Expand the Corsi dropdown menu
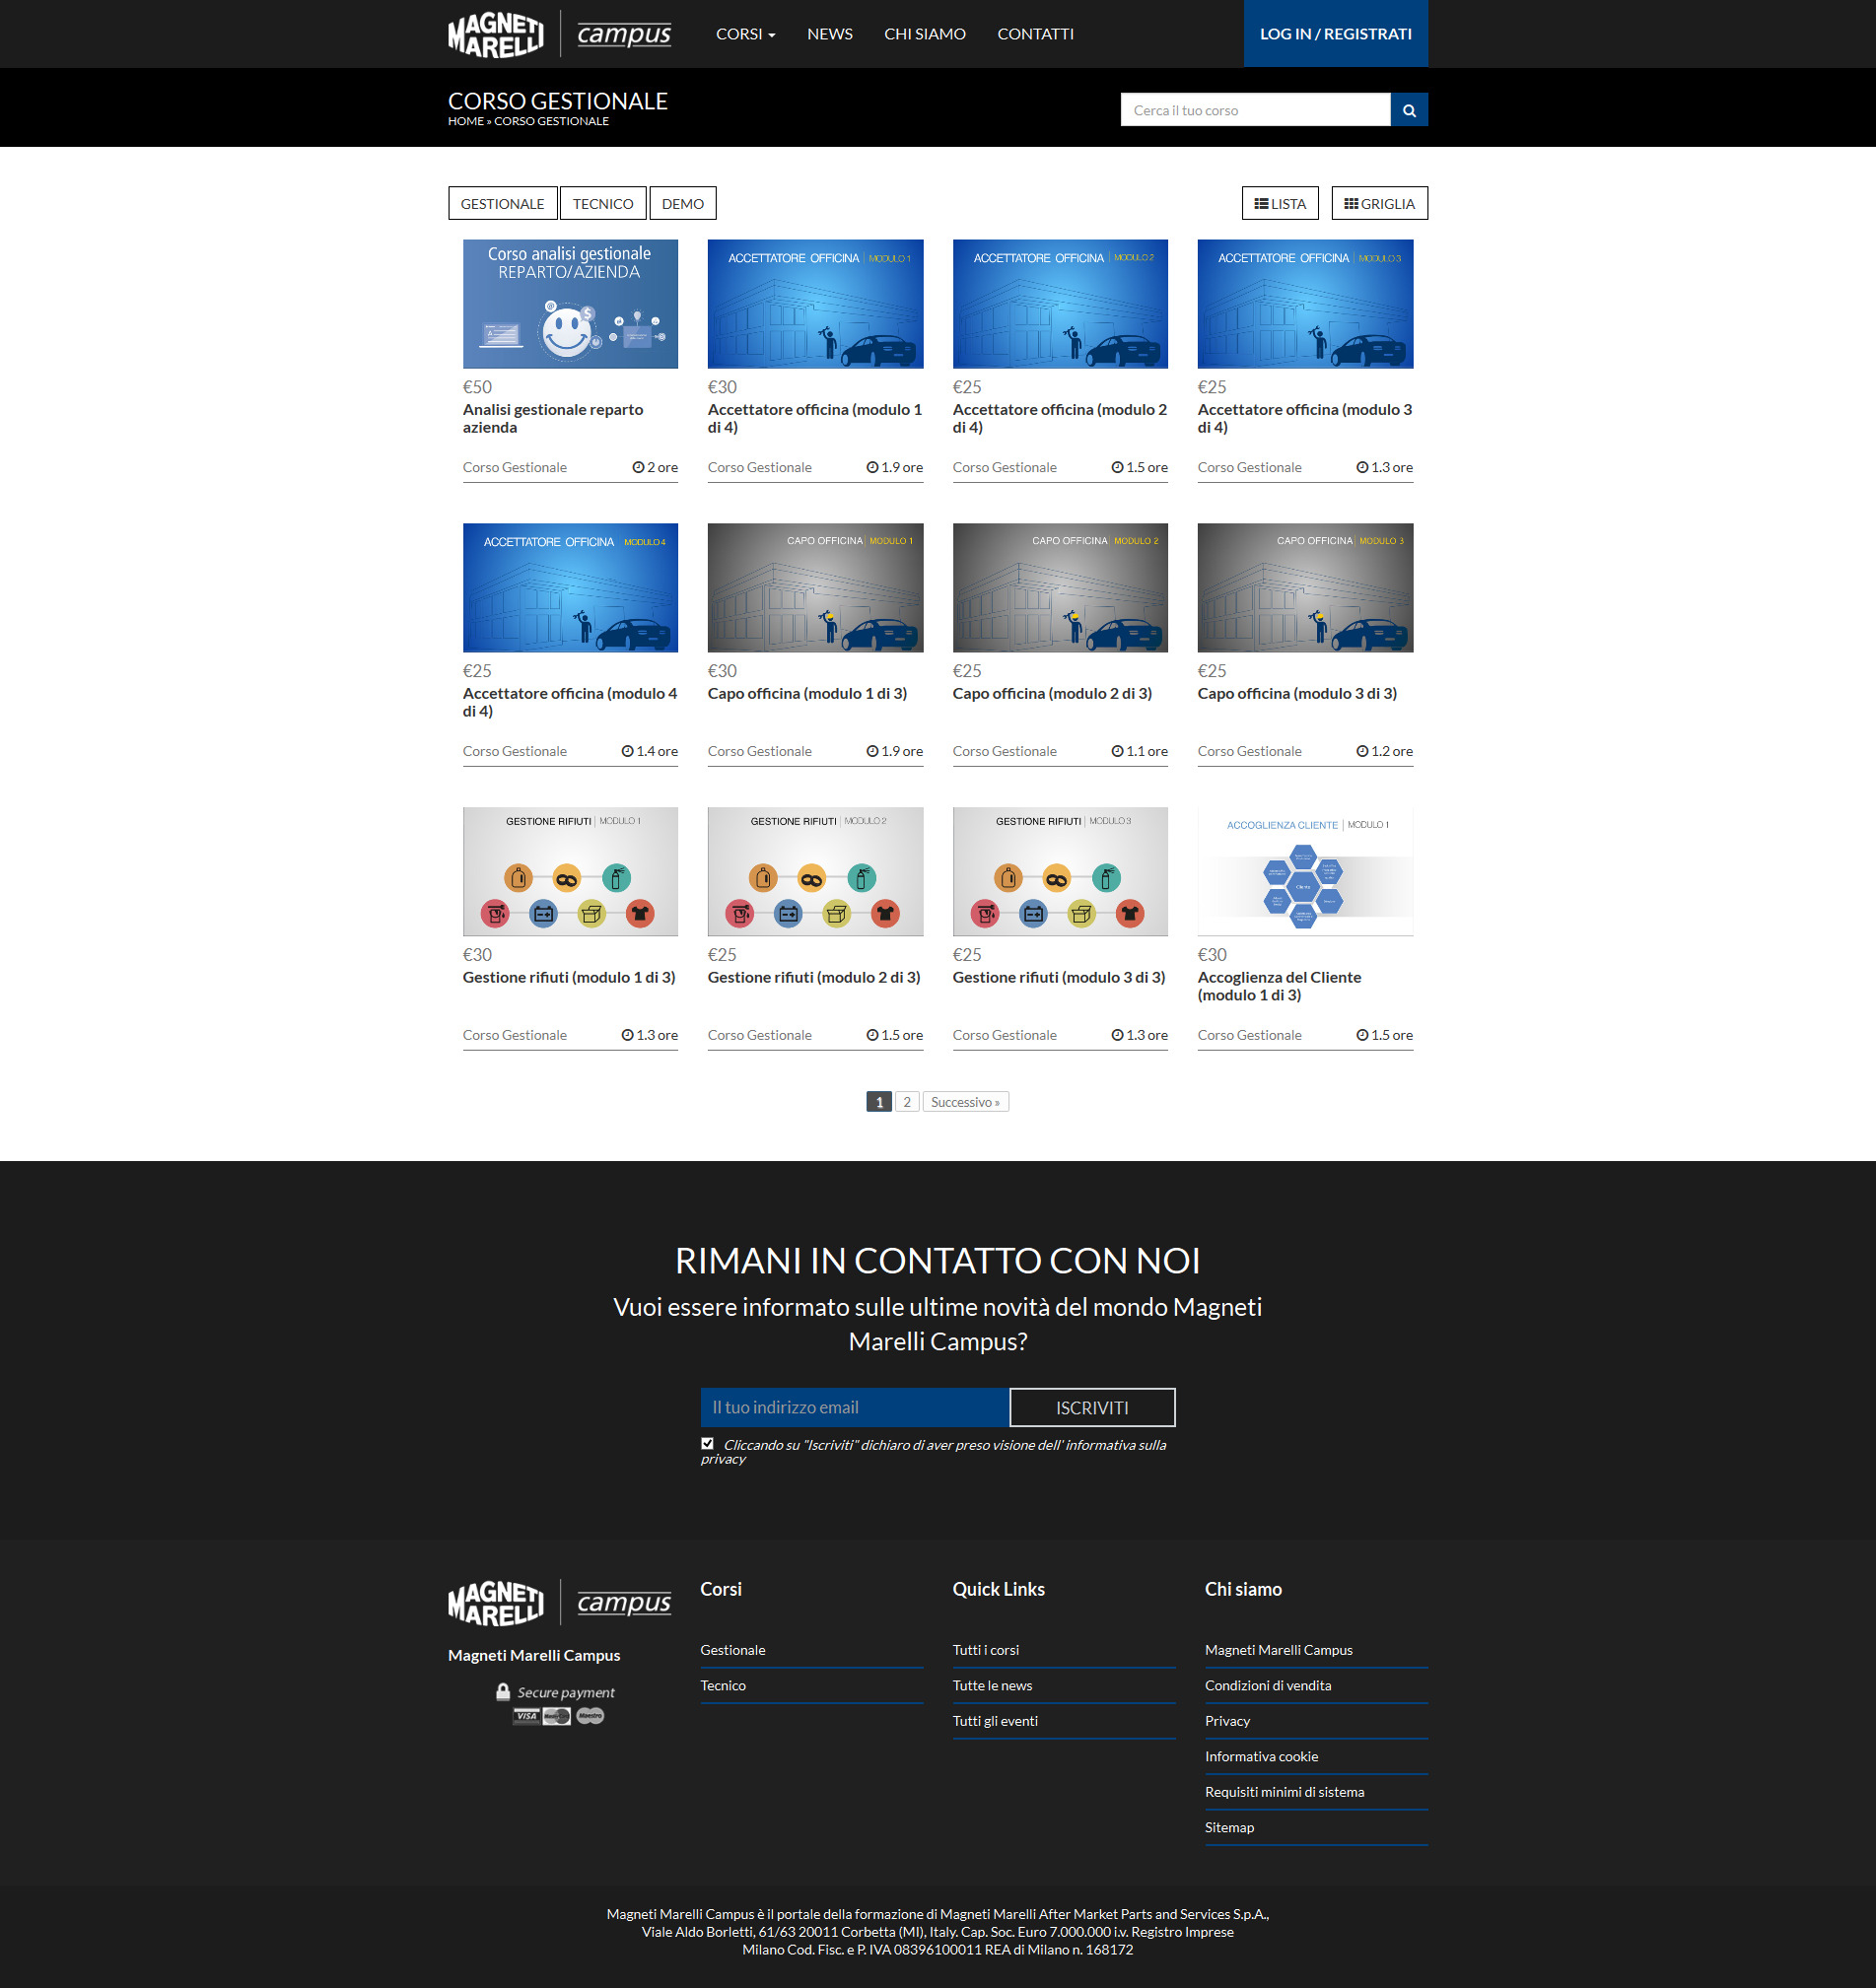The image size is (1876, 1988). (745, 34)
